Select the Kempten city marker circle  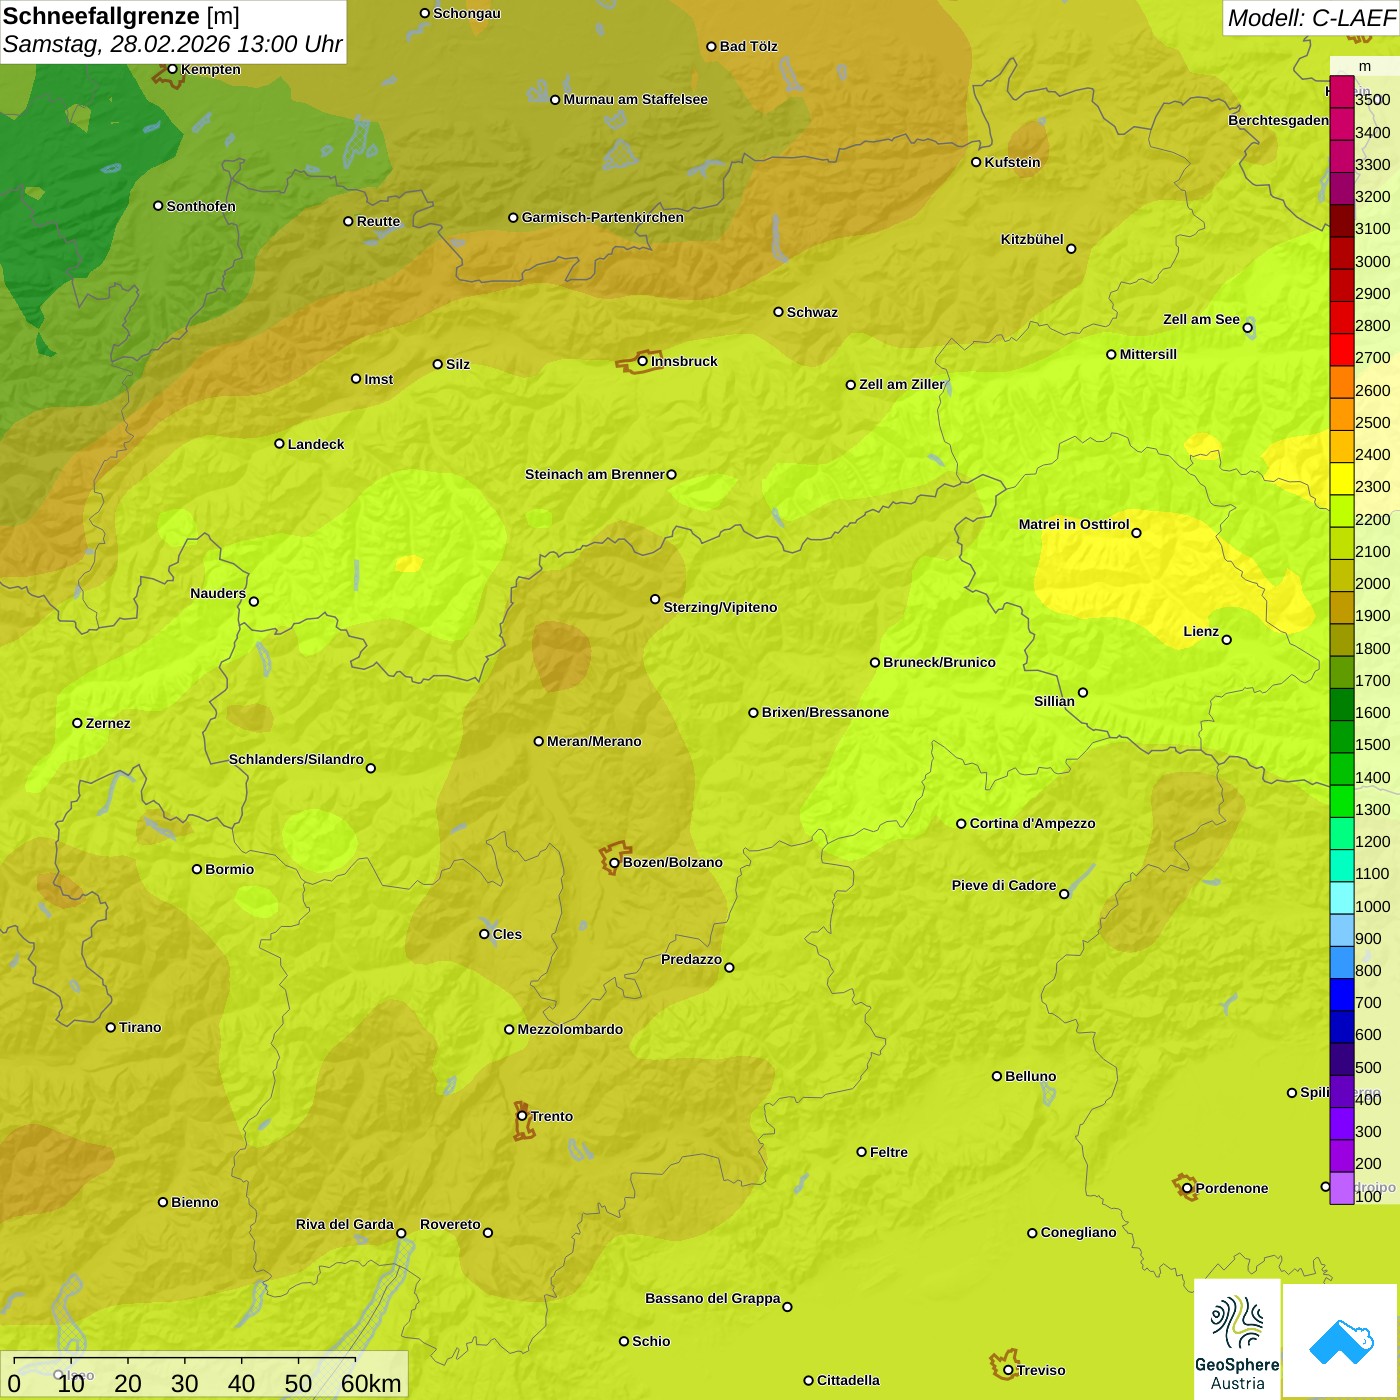tap(172, 69)
